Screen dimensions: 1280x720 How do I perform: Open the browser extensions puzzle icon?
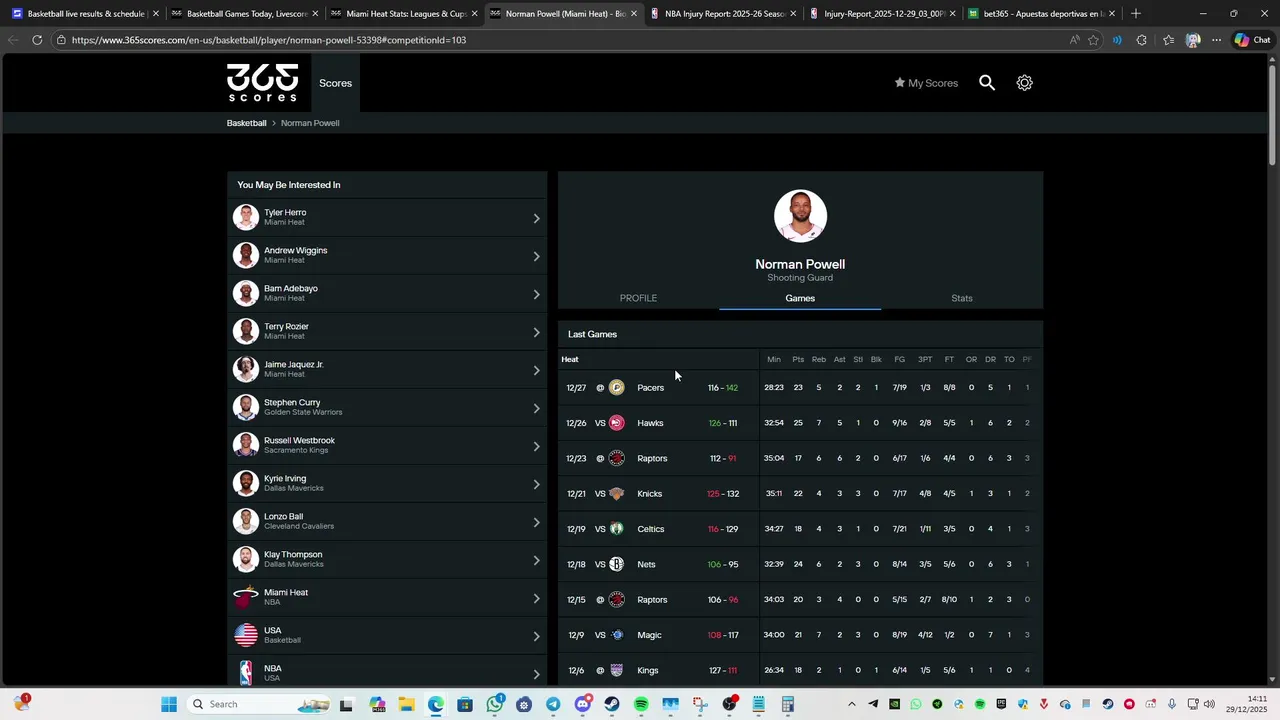click(1142, 40)
